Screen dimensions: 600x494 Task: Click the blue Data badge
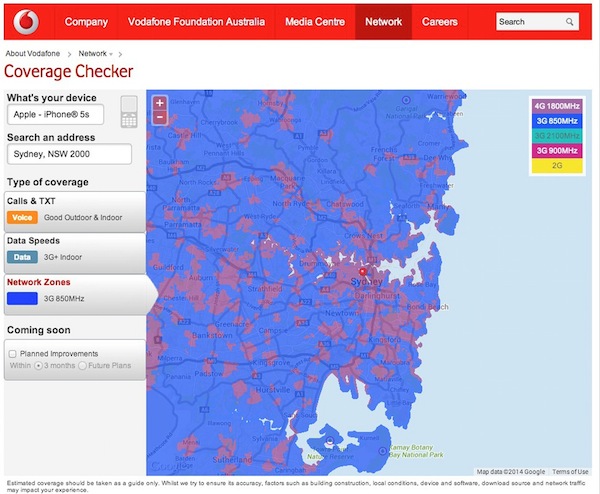tap(22, 257)
